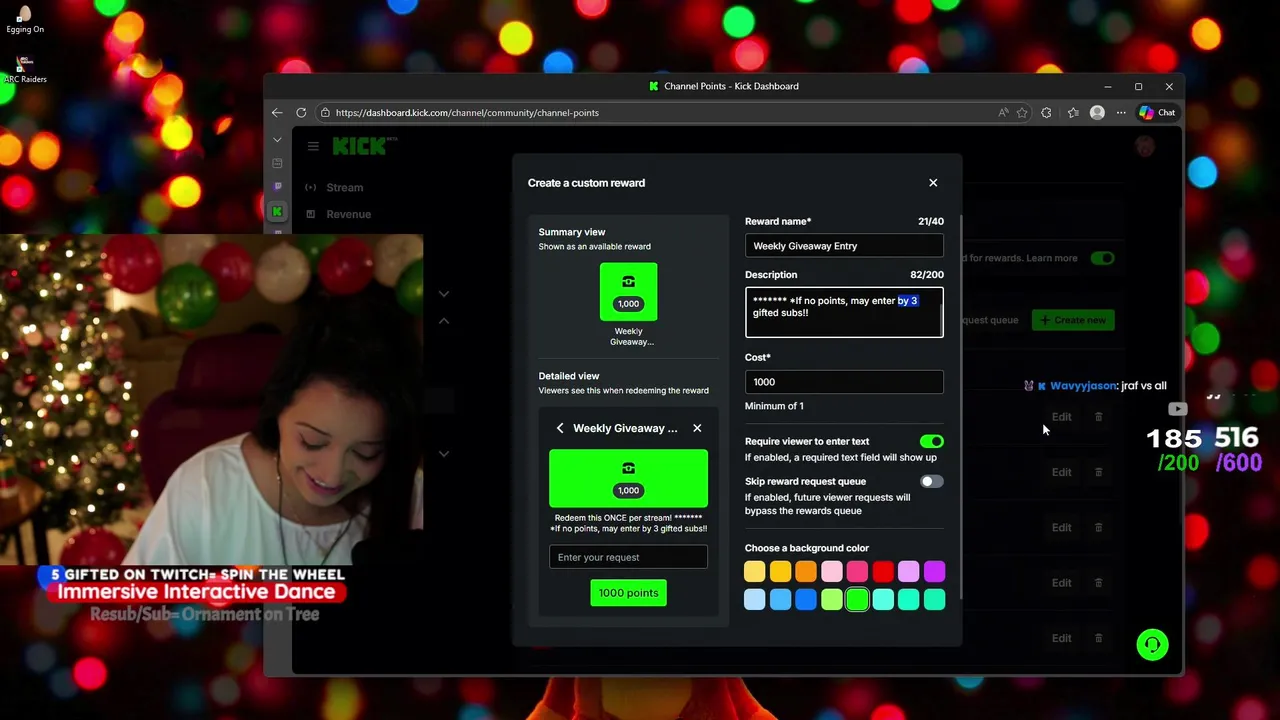
Task: Open the Favorites list icon in browser toolbar
Action: (1073, 113)
